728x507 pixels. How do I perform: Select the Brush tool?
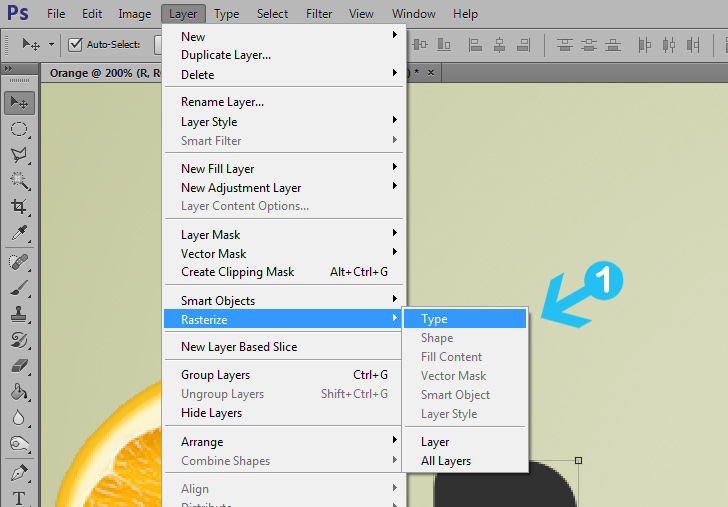click(19, 288)
